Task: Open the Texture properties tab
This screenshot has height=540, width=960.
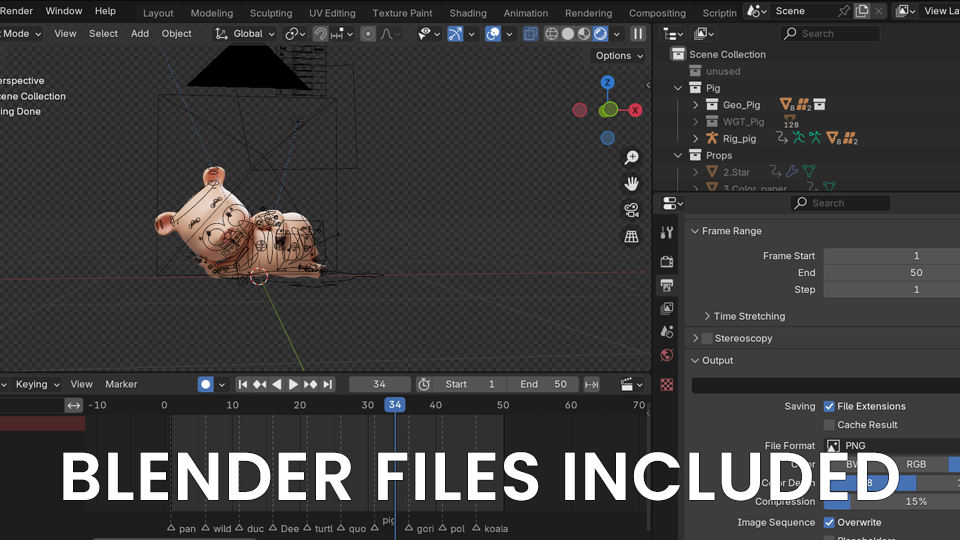Action: (x=667, y=384)
